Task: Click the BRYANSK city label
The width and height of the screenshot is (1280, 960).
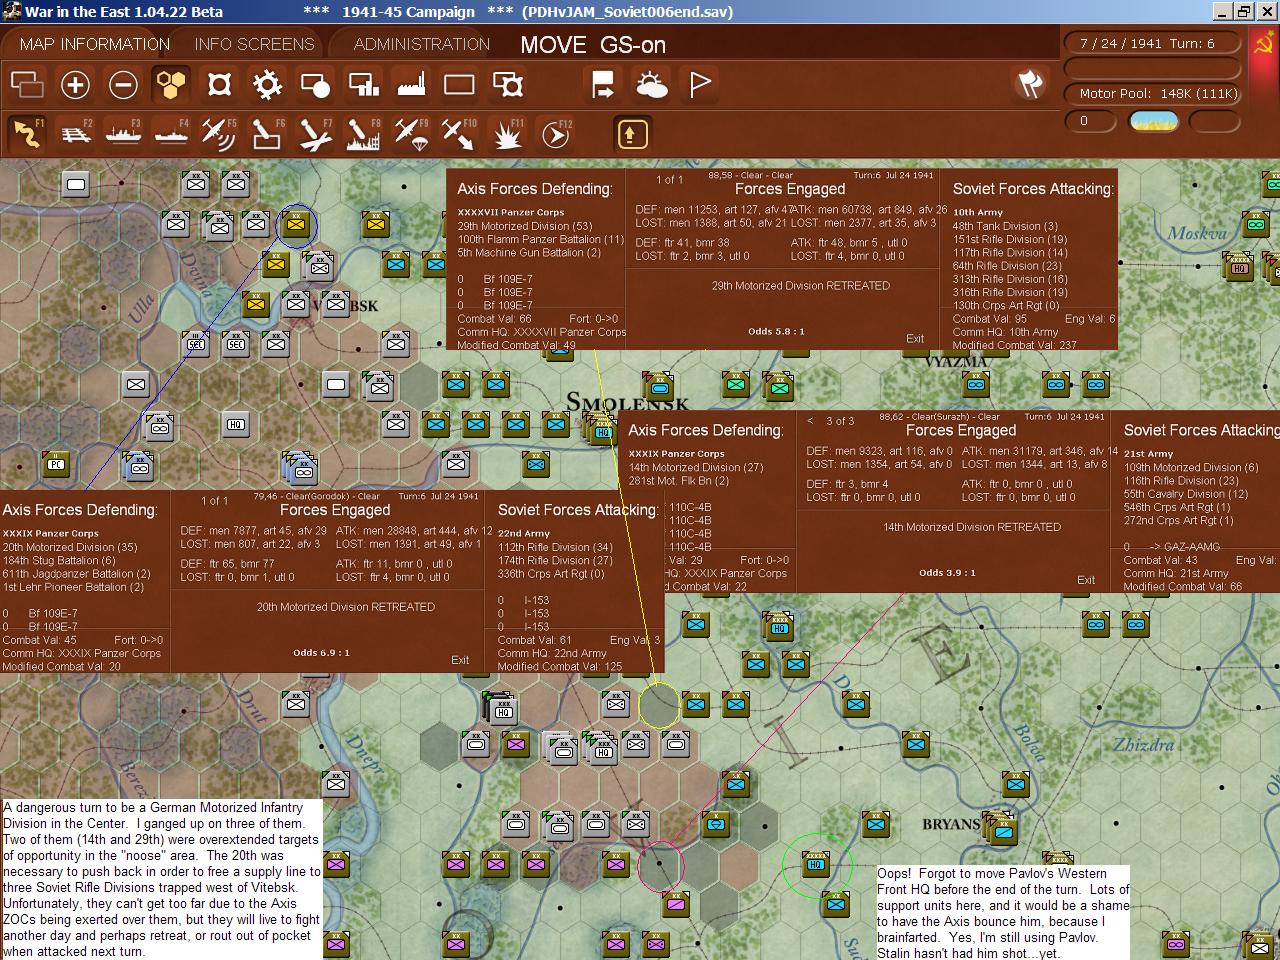Action: 951,825
